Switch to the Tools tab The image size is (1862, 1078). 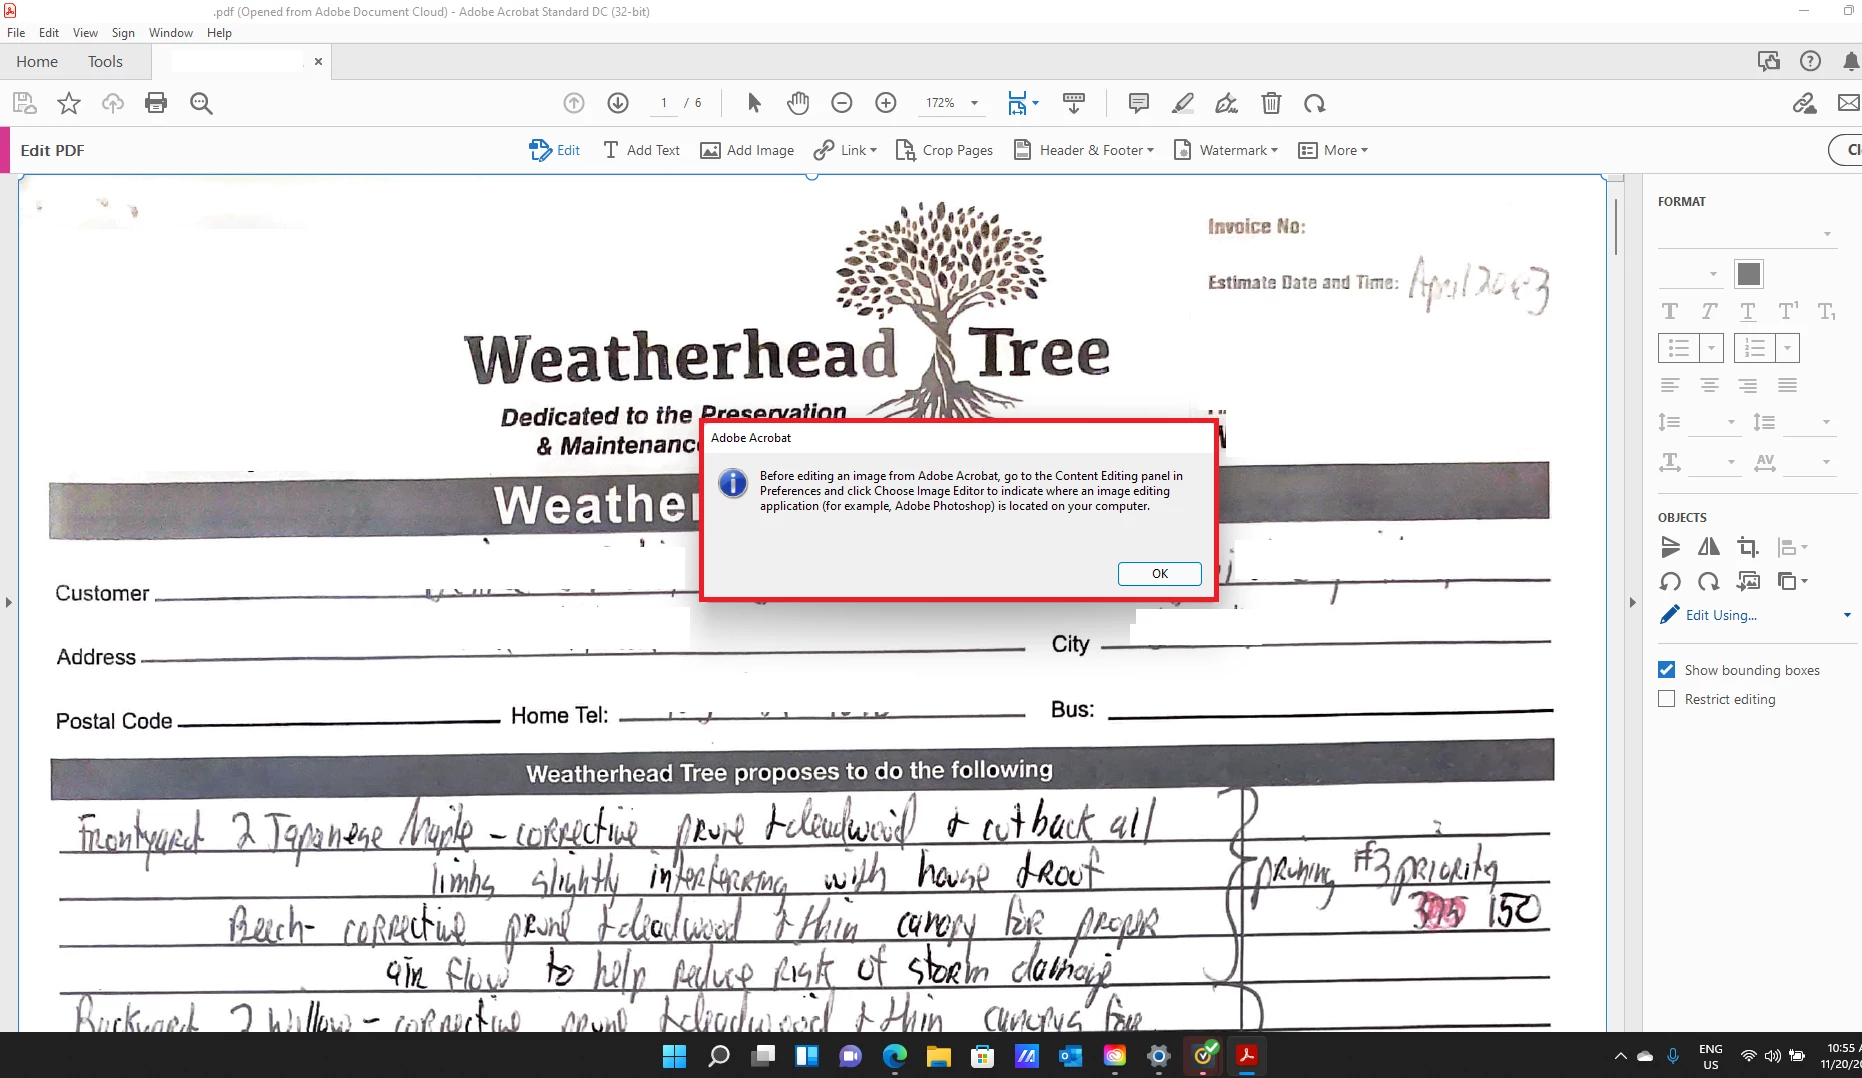tap(105, 61)
